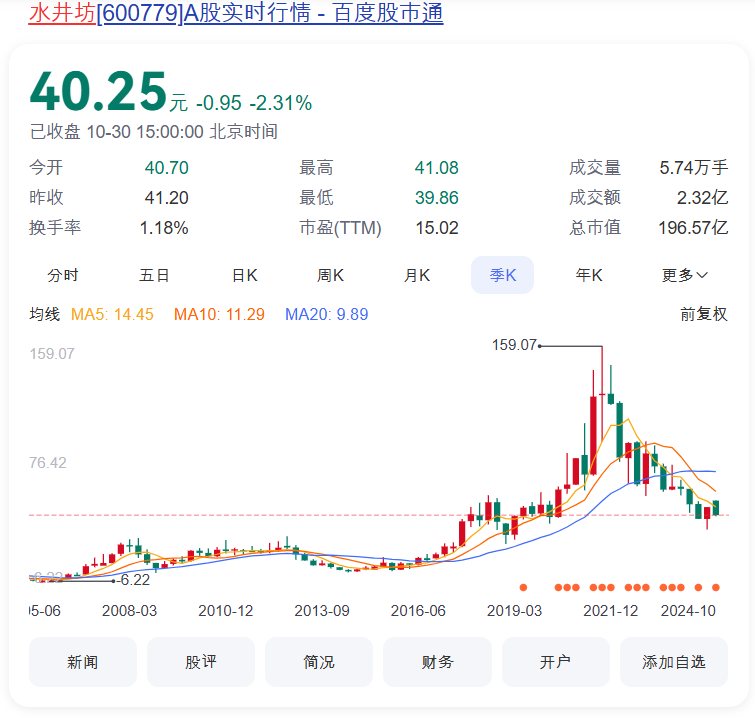
Task: Open the 新闻 button
Action: [83, 662]
